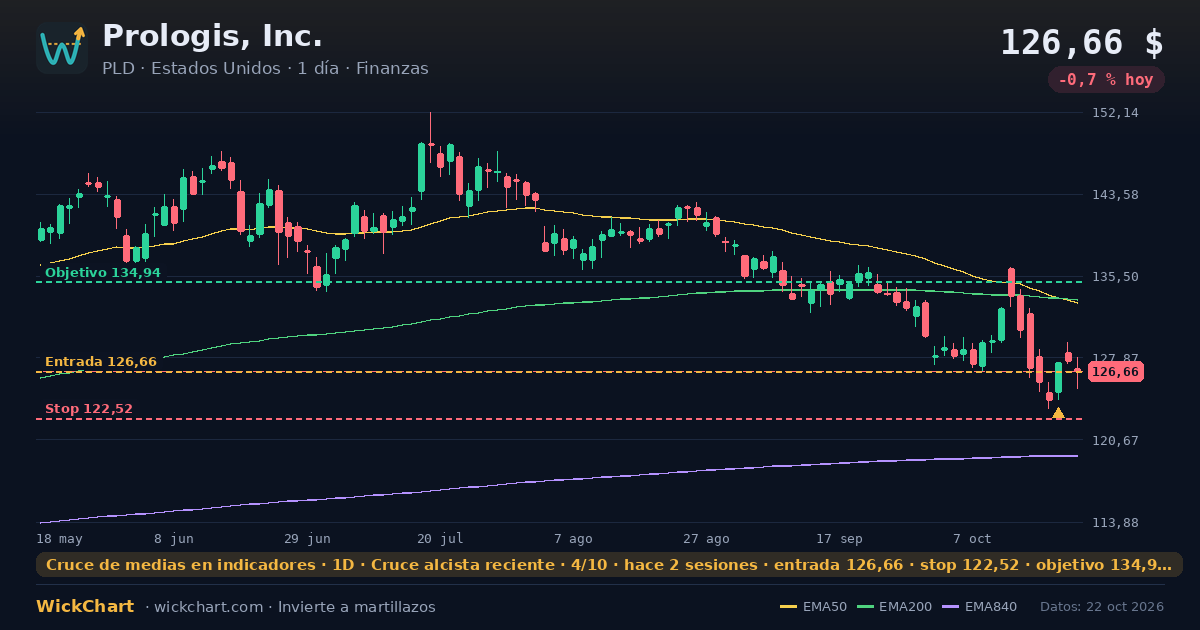Screen dimensions: 1200x630
Task: Click the '7 oct' date axis label
Action: pos(972,538)
